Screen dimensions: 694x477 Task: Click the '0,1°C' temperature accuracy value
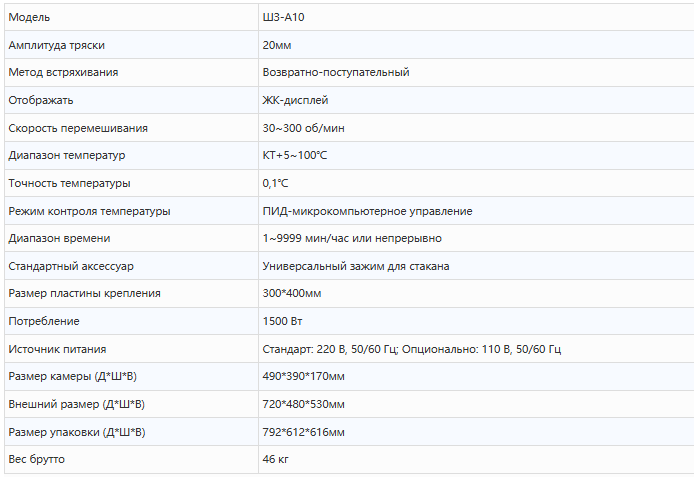click(275, 183)
